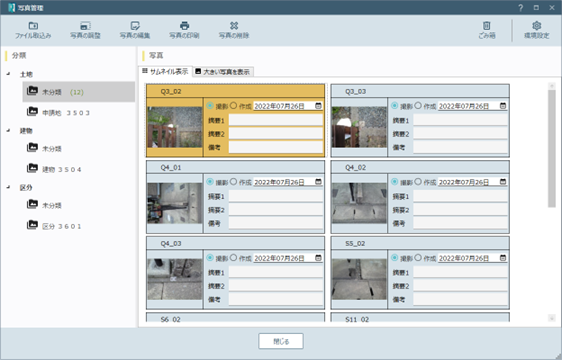This screenshot has height=360, width=562.
Task: Select 撮影 radio on Q3_03 card
Action: coord(395,106)
